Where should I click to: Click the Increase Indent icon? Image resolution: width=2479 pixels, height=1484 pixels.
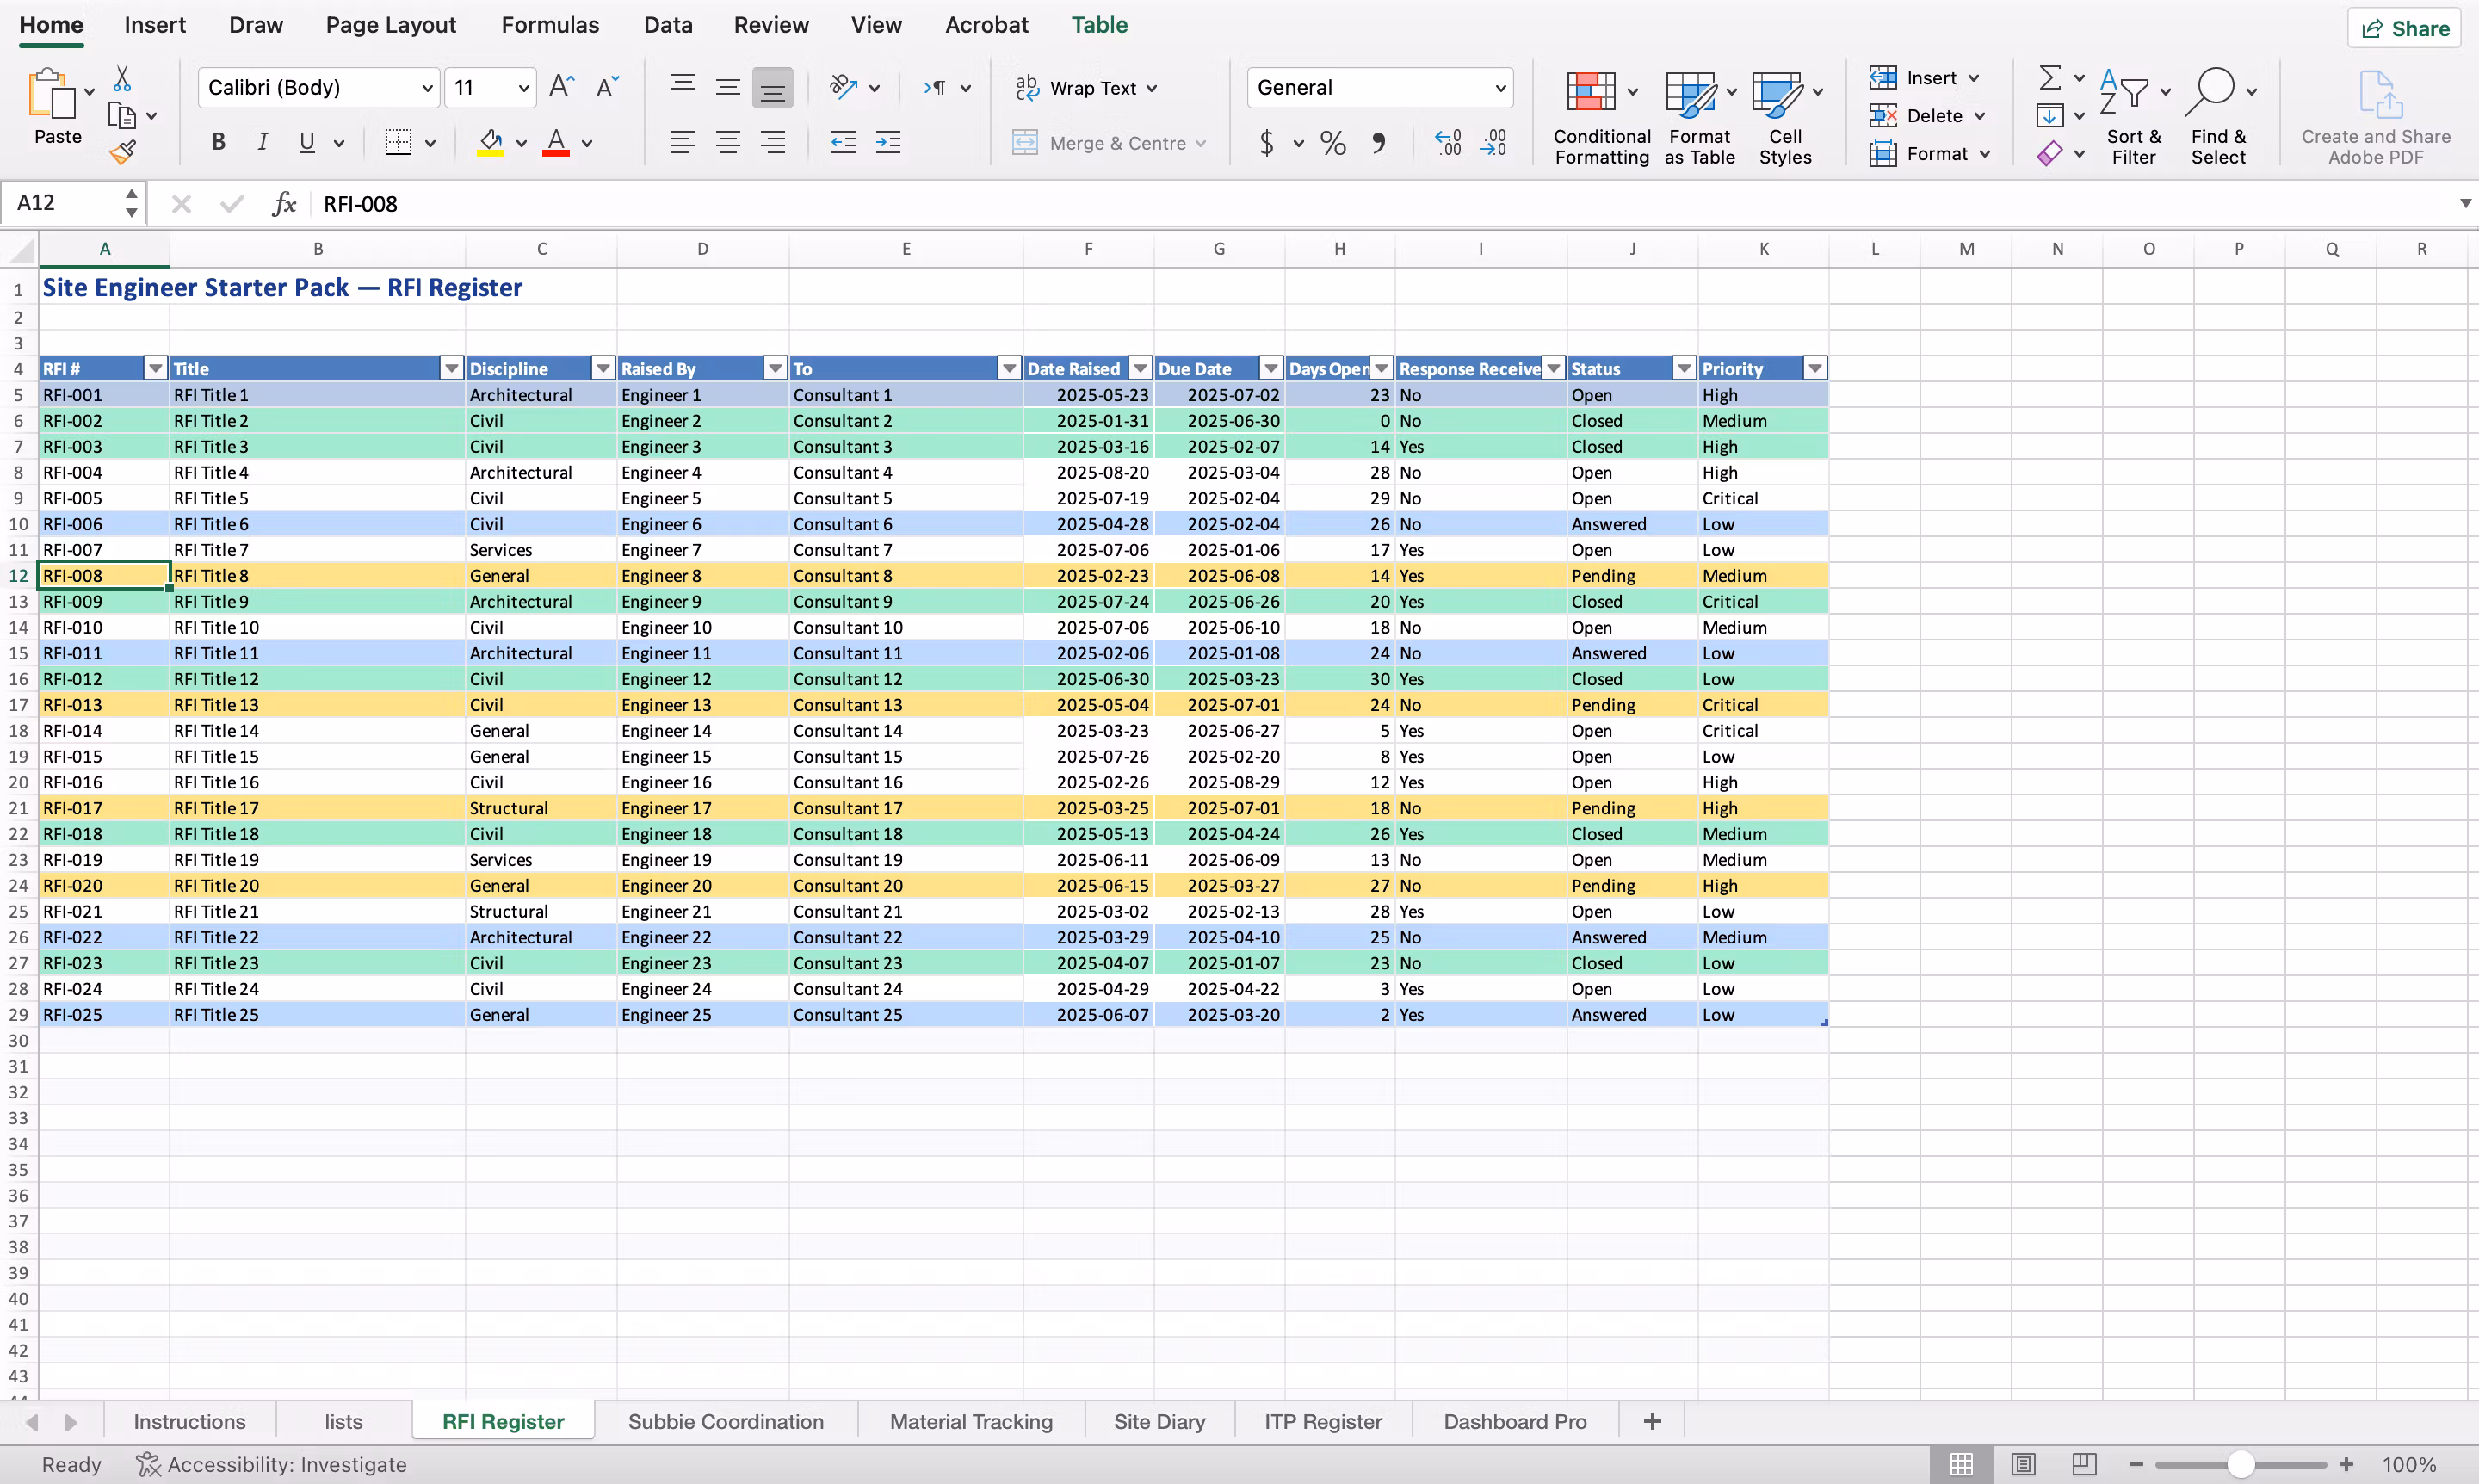(x=888, y=143)
